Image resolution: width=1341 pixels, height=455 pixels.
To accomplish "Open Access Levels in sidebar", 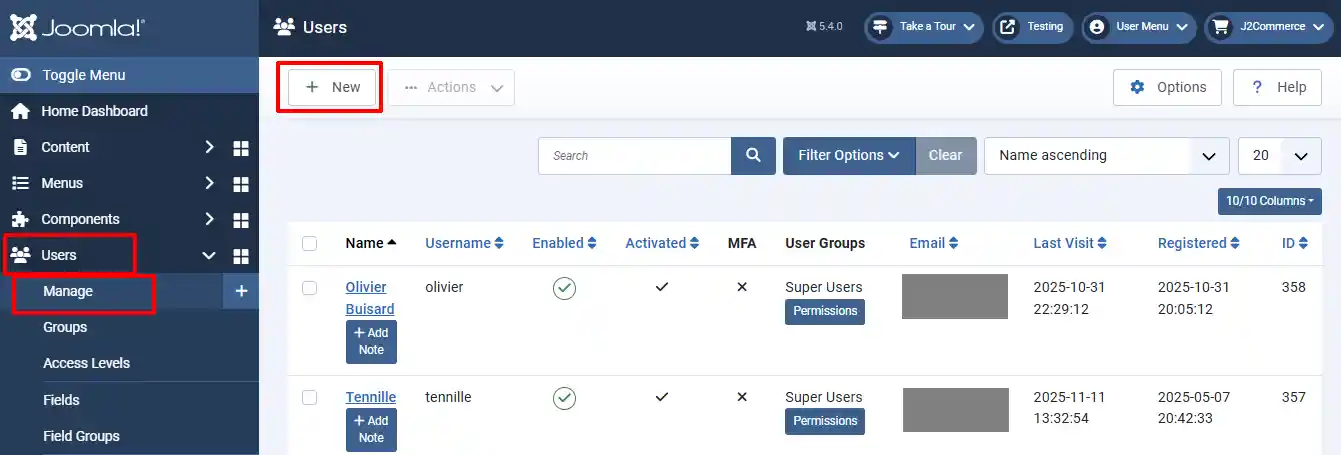I will (87, 363).
